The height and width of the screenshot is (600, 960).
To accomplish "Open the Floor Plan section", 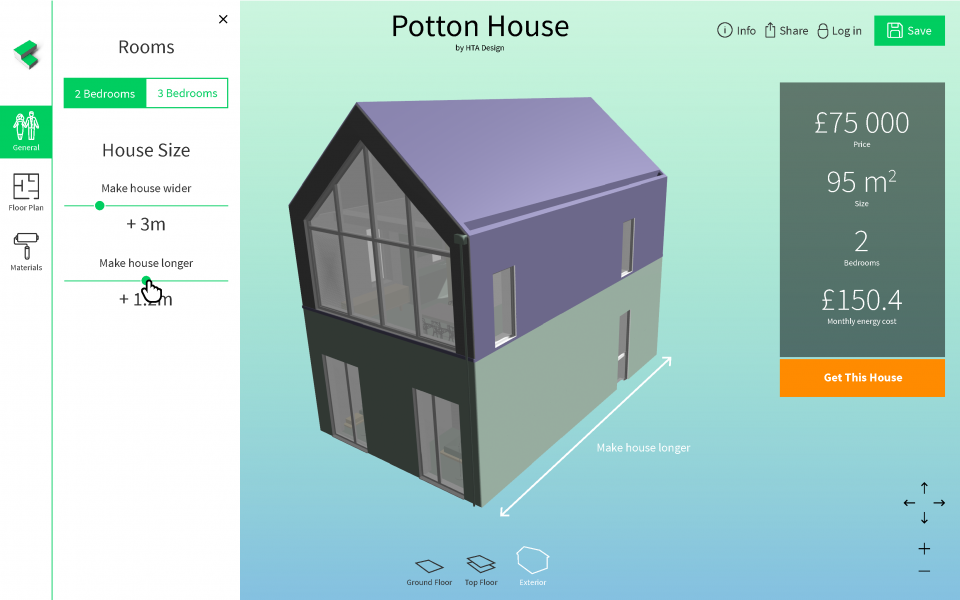I will pyautogui.click(x=26, y=192).
